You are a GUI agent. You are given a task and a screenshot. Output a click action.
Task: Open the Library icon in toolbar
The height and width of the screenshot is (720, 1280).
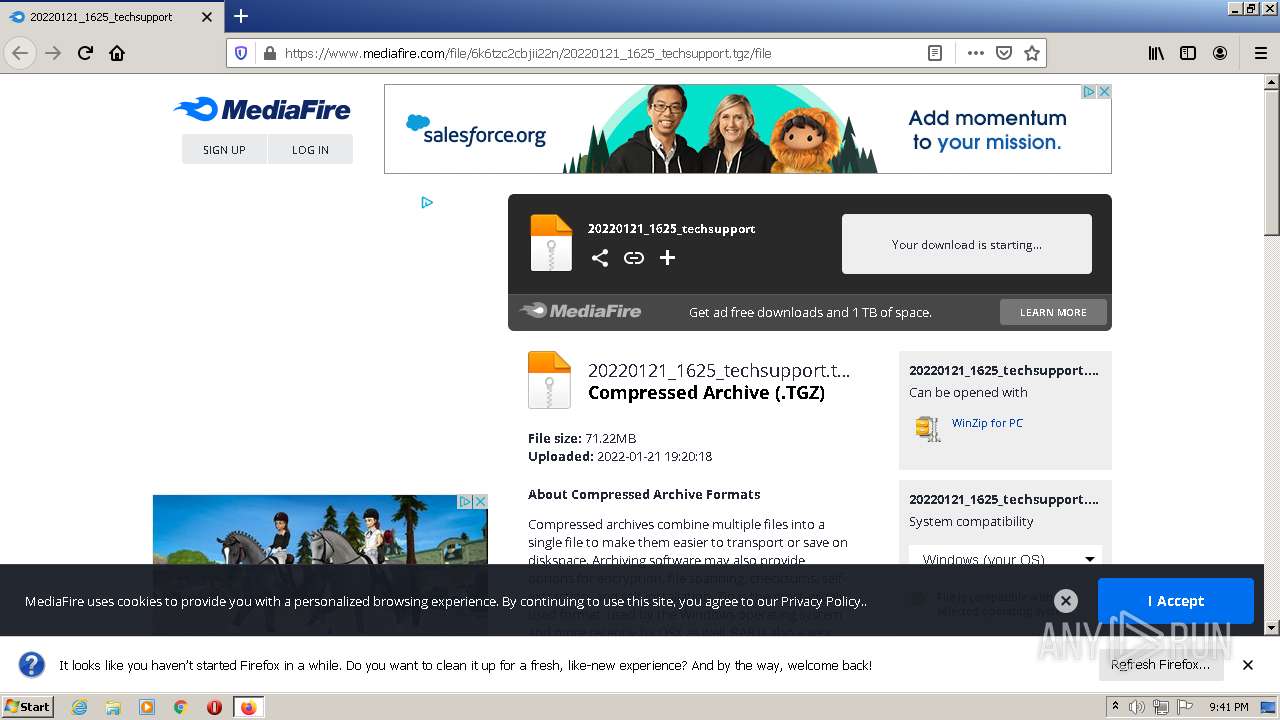(1156, 53)
